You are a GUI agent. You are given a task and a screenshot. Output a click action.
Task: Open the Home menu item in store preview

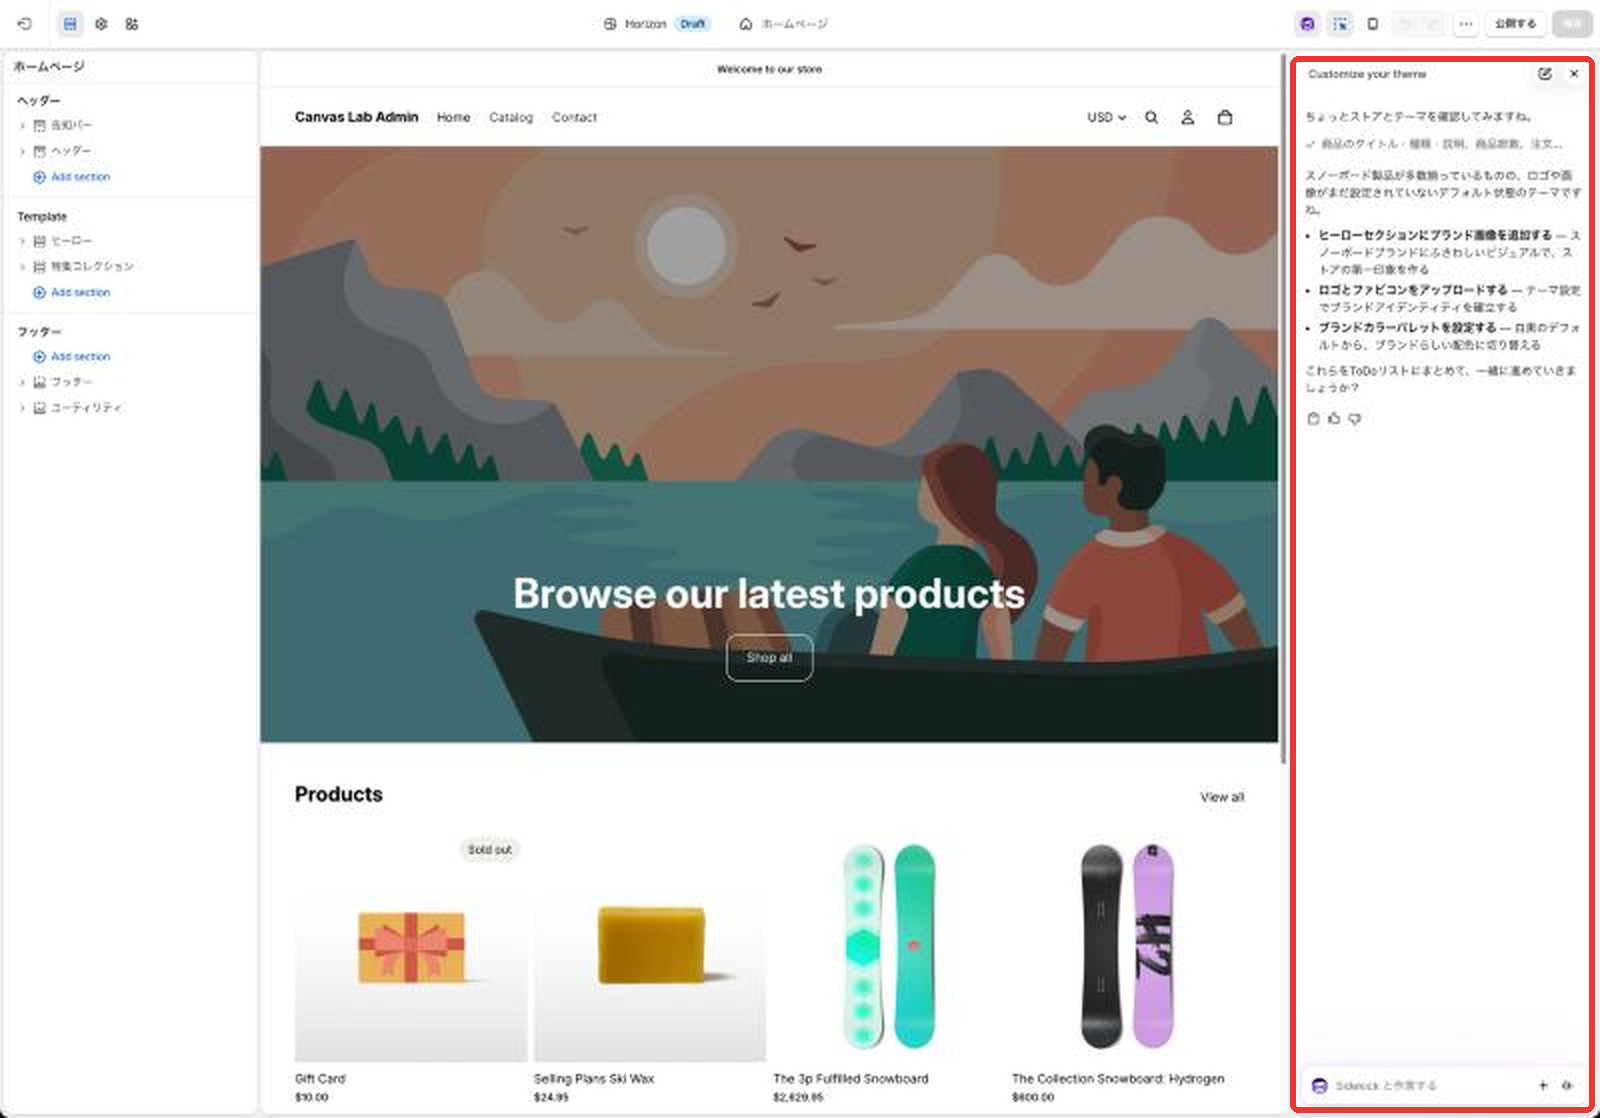pyautogui.click(x=453, y=118)
